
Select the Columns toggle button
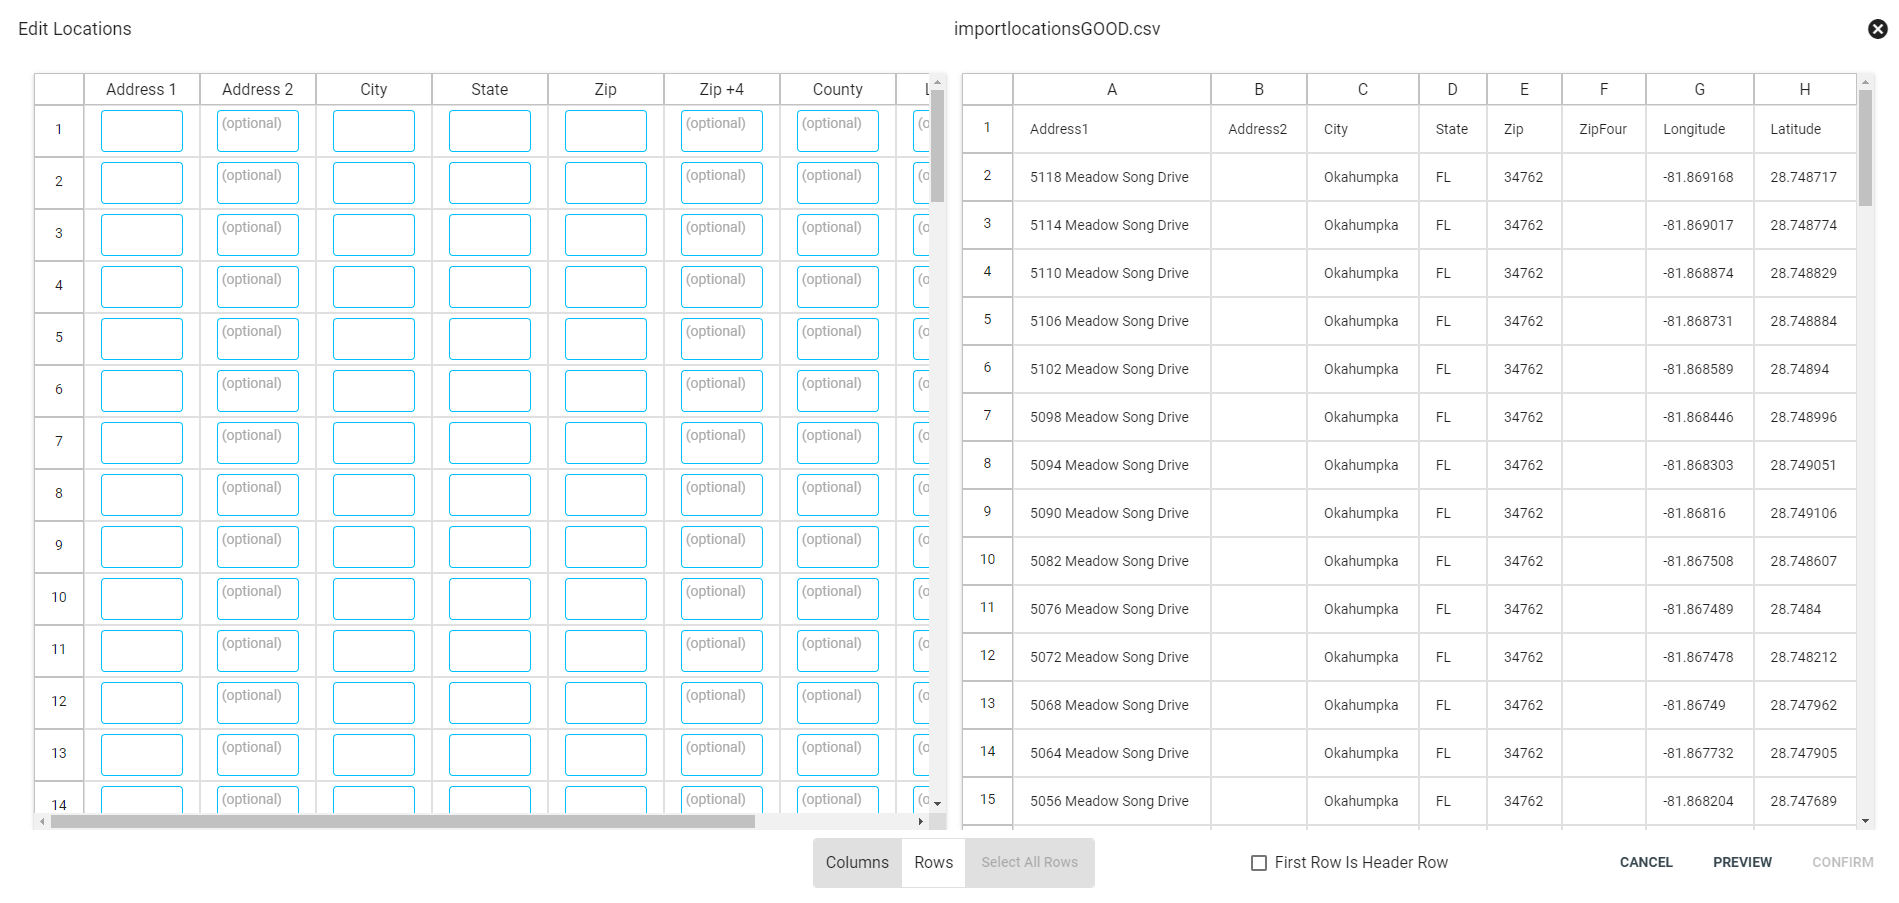click(857, 862)
